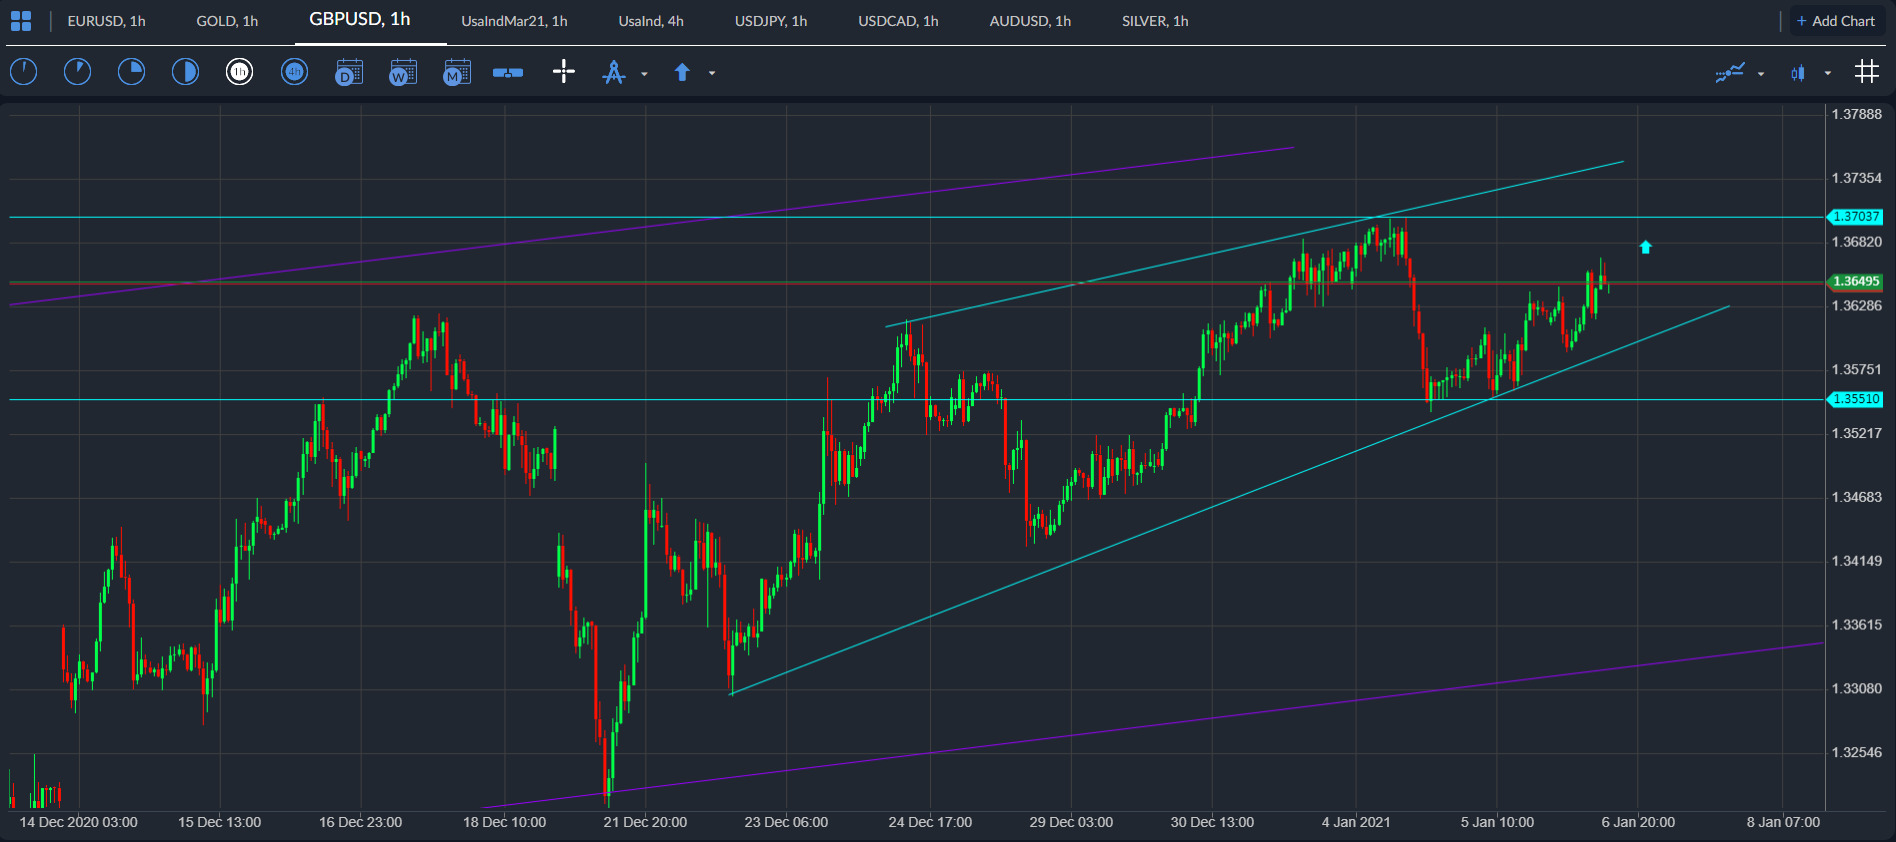Switch to the USDJPY, 1h tab

[x=771, y=21]
